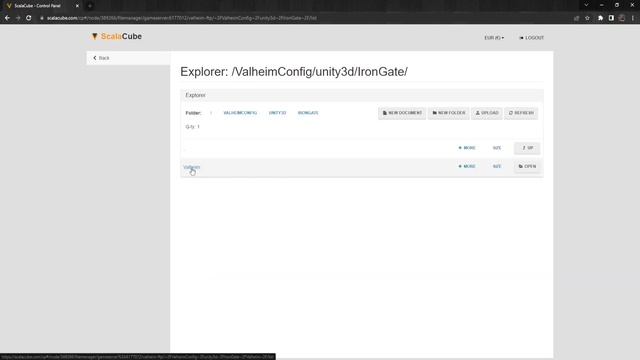Close the ScalaCube Control Panel tab
The height and width of the screenshot is (360, 640).
(77, 6)
